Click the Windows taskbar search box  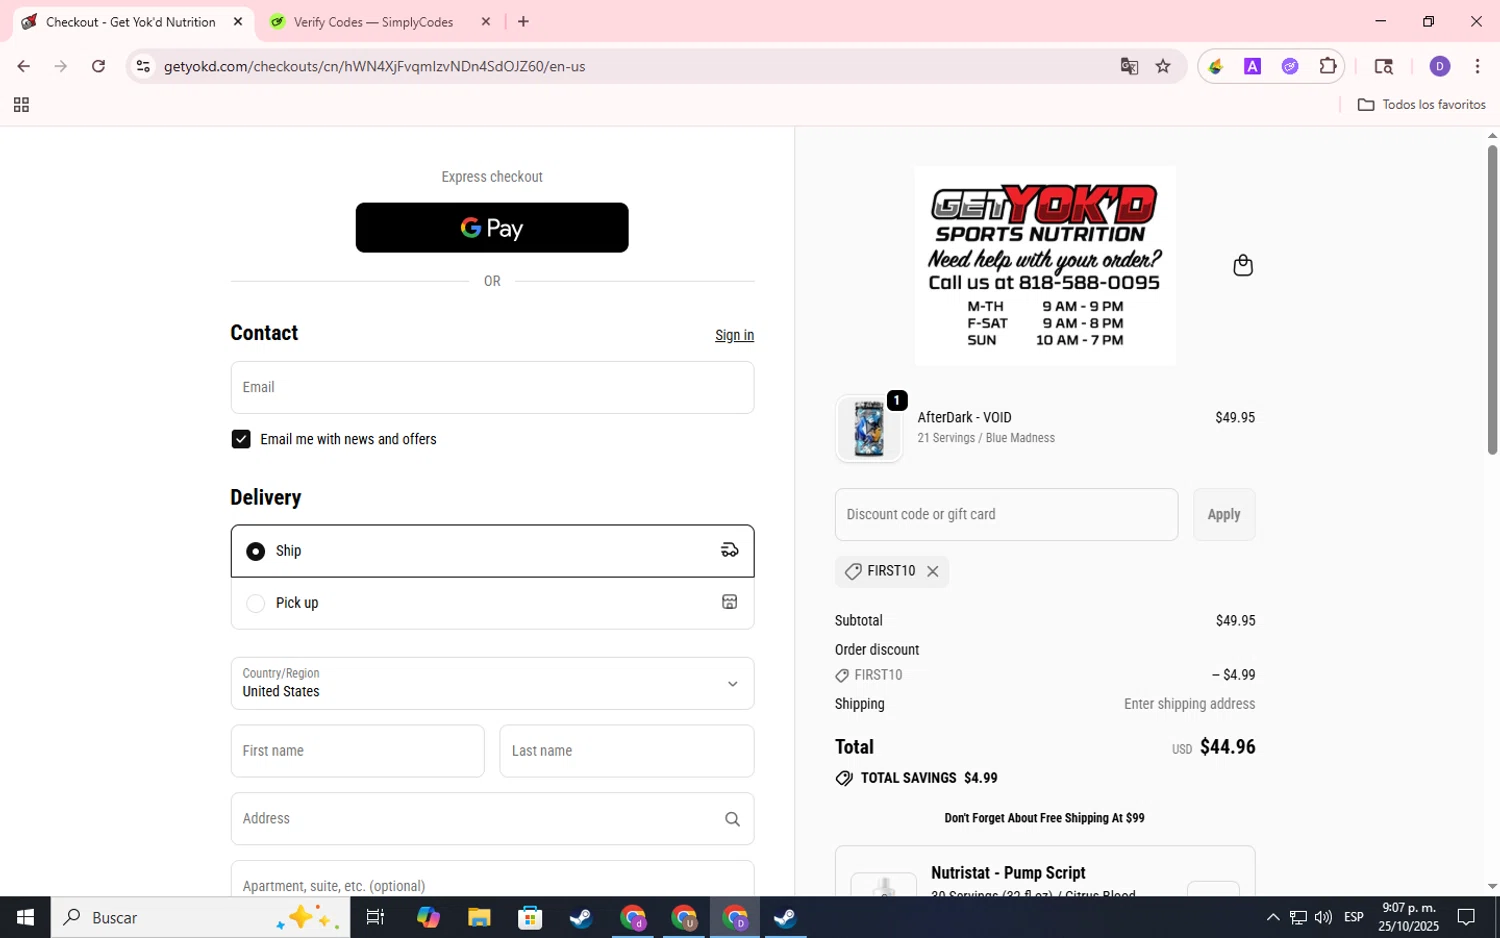(x=201, y=917)
